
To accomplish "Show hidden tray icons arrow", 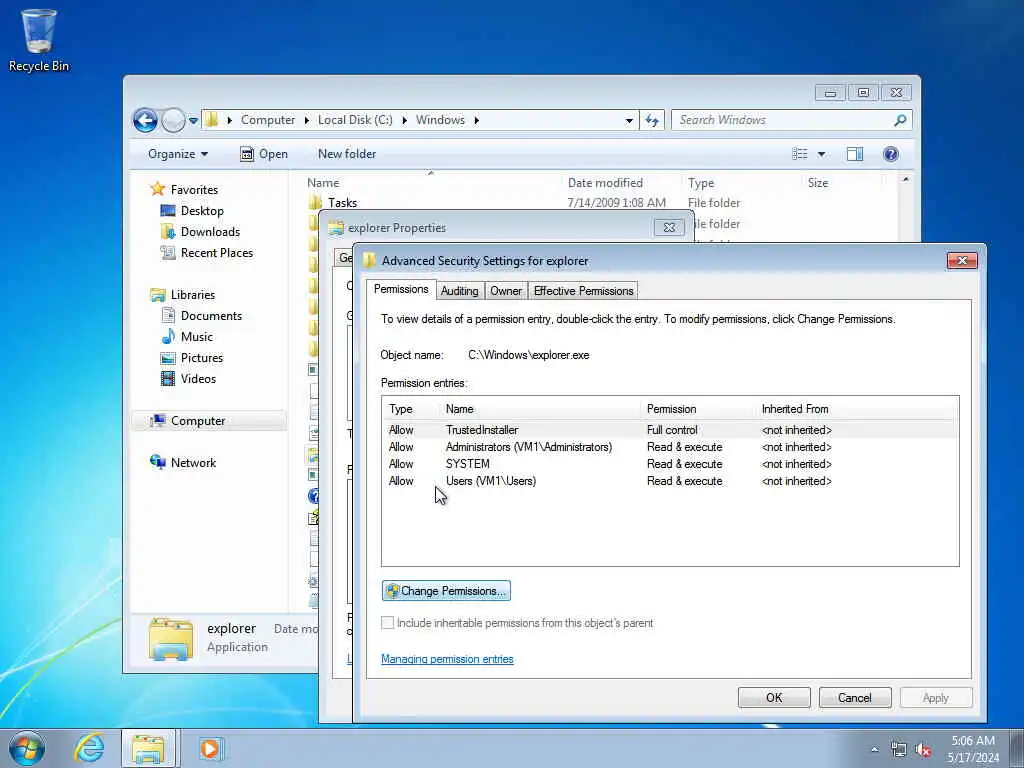I will [874, 750].
